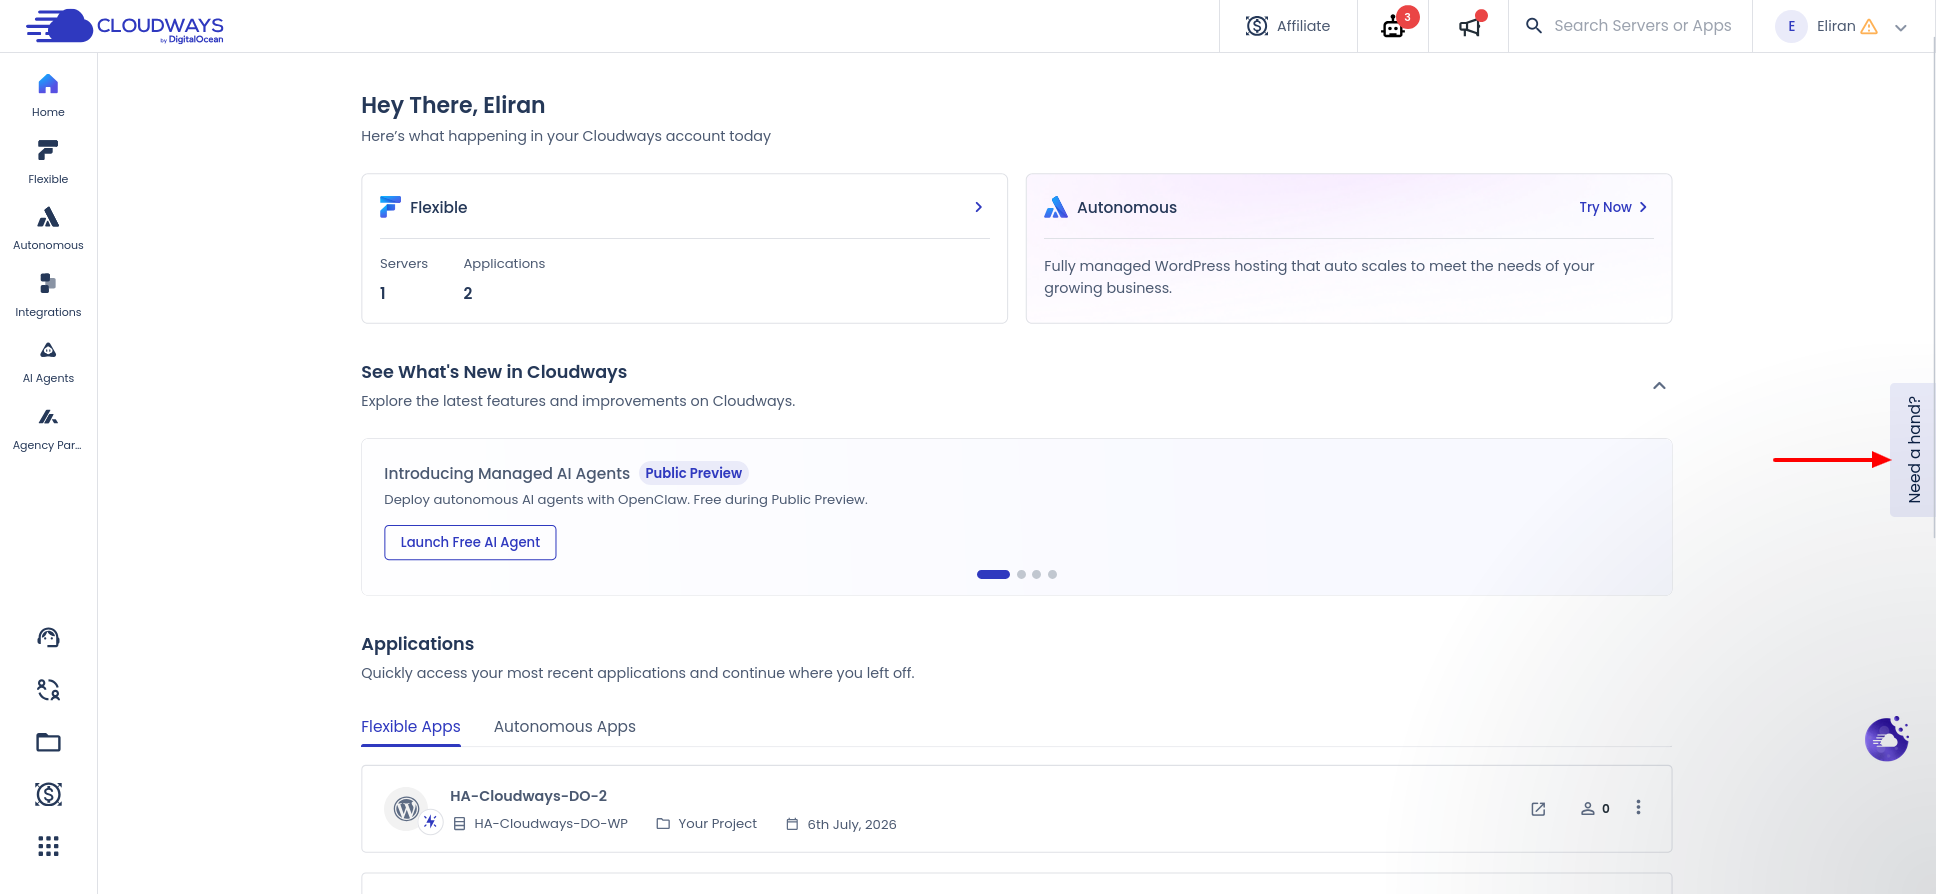Screen dimensions: 1936x895
Task: Click the WordPress icon of HA-Cloudways-DO-2
Action: pos(406,809)
